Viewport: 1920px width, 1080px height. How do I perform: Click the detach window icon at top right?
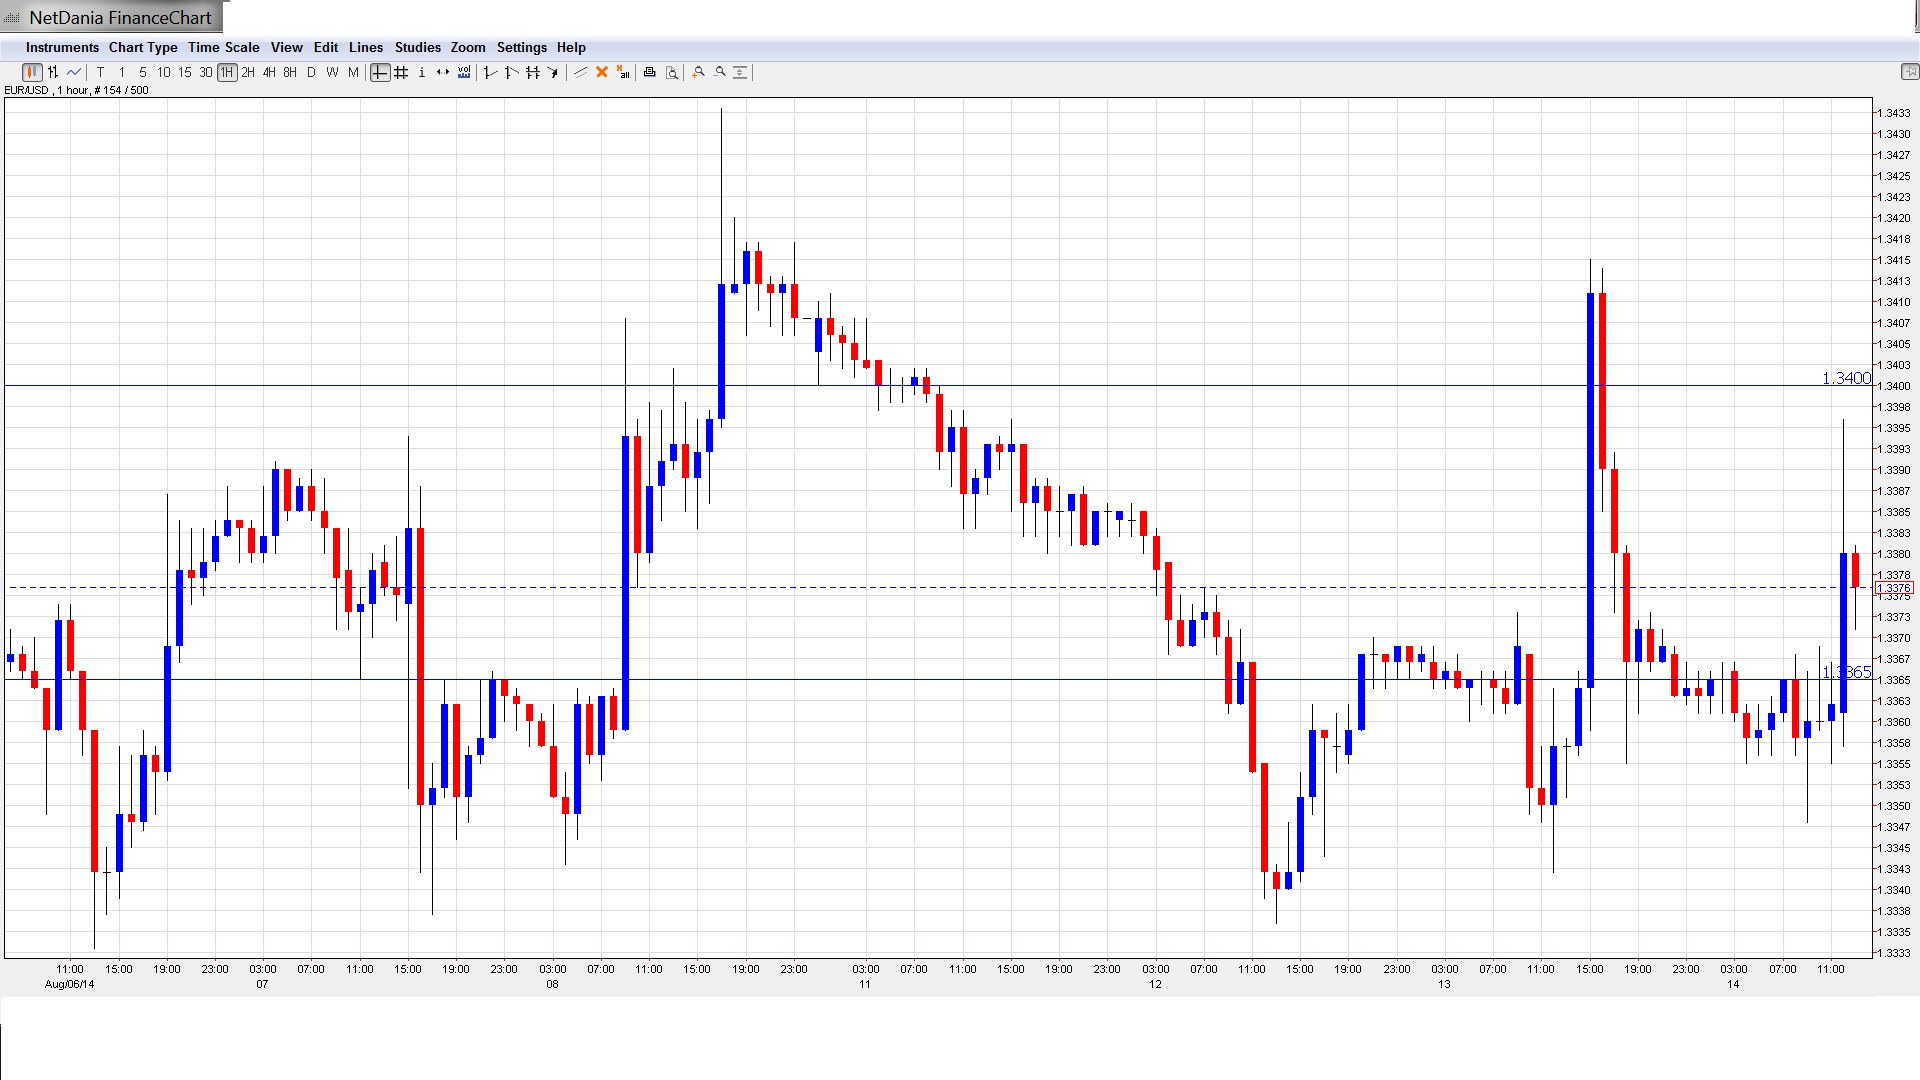click(1909, 72)
